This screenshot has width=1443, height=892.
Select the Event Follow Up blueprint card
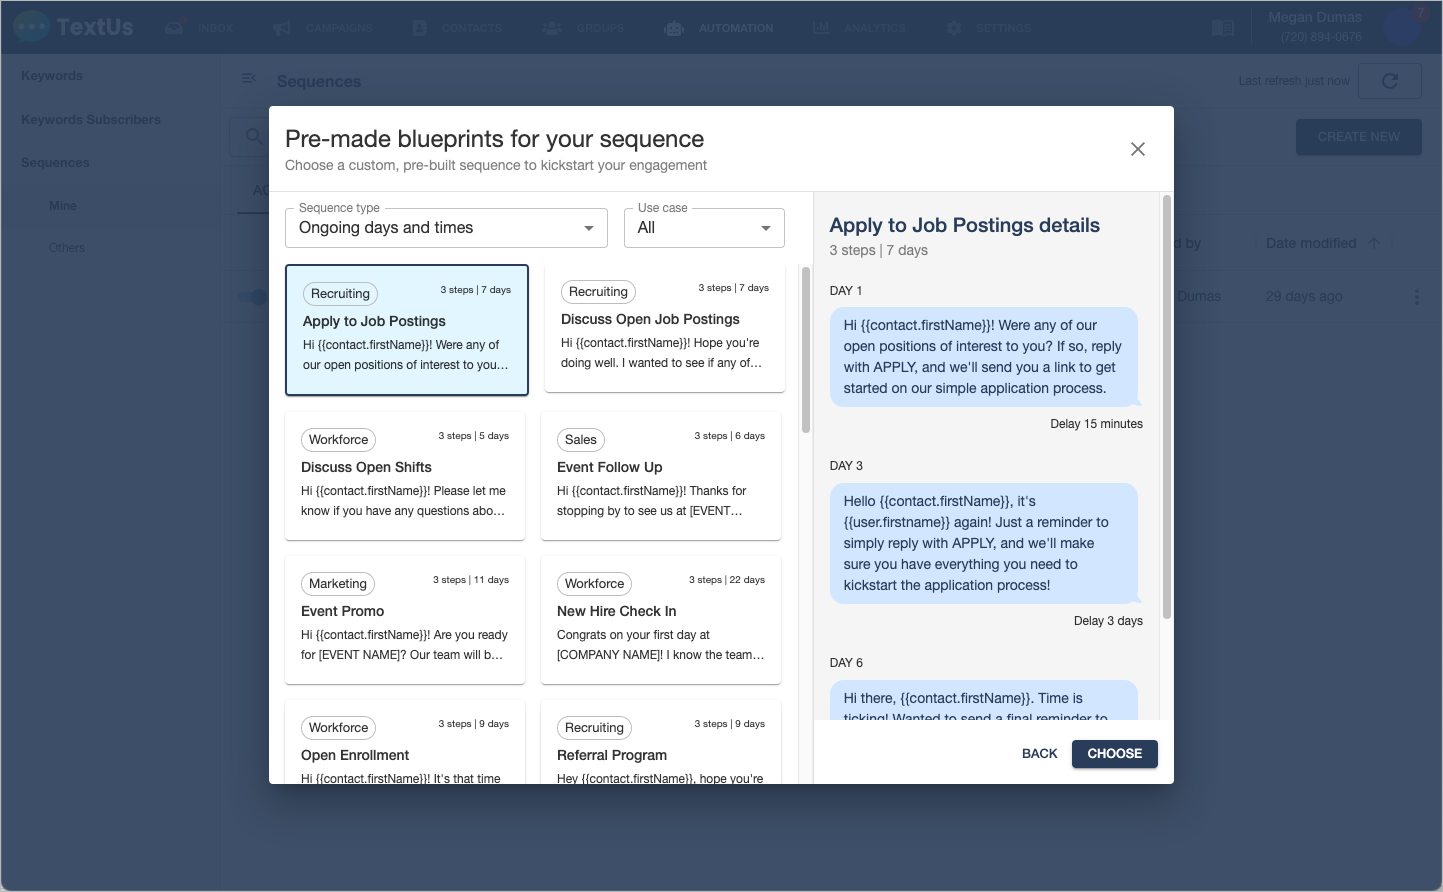[660, 476]
